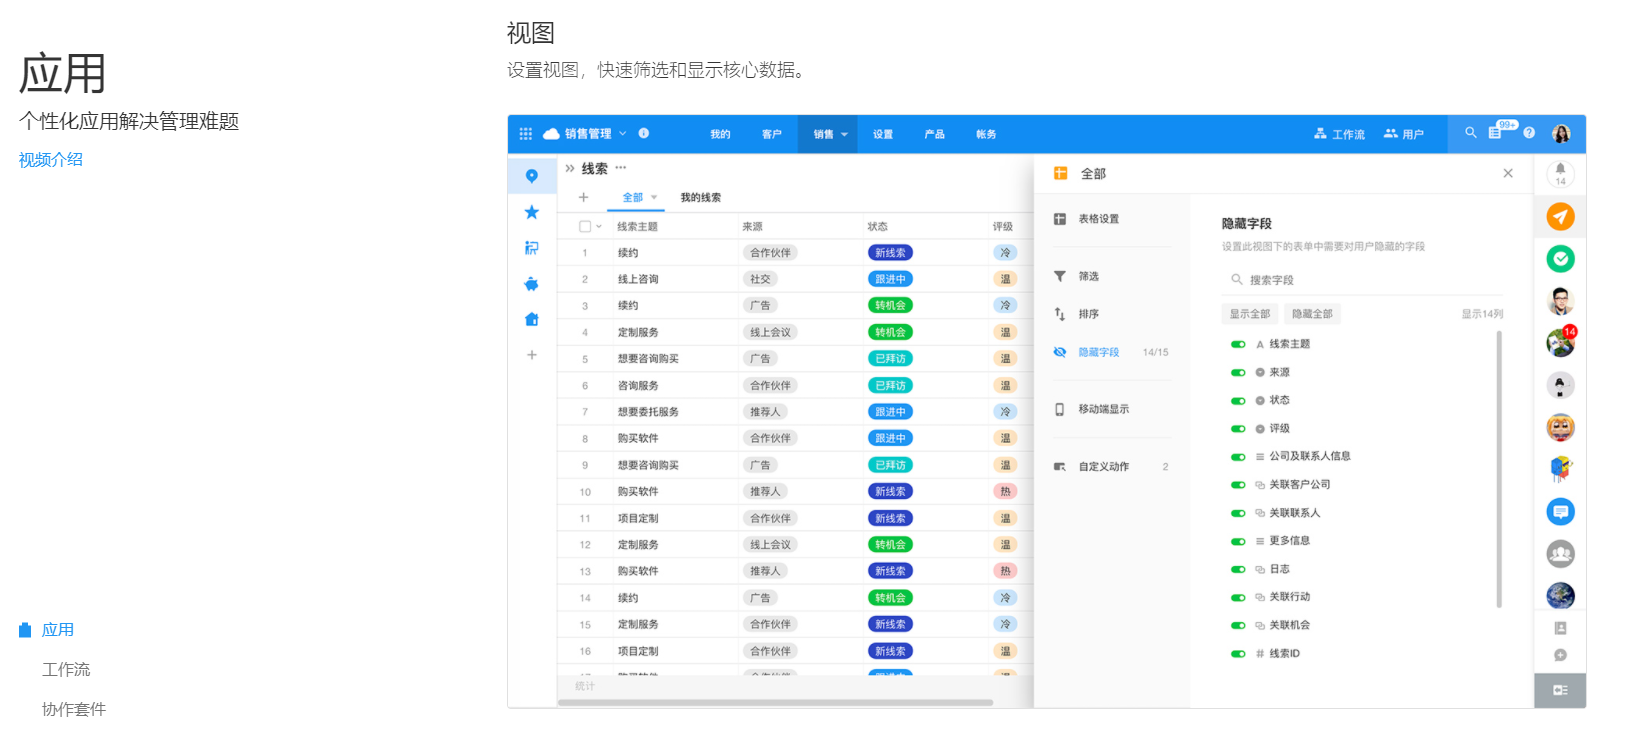Click the search magnifier in the top bar
Screen dimensions: 1629x753
pos(1471,132)
